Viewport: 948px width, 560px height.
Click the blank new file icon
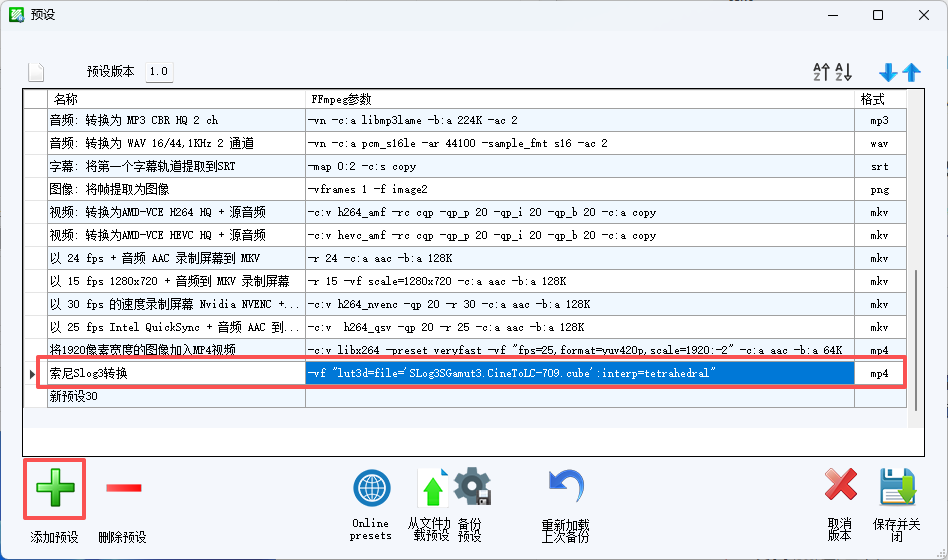click(36, 72)
